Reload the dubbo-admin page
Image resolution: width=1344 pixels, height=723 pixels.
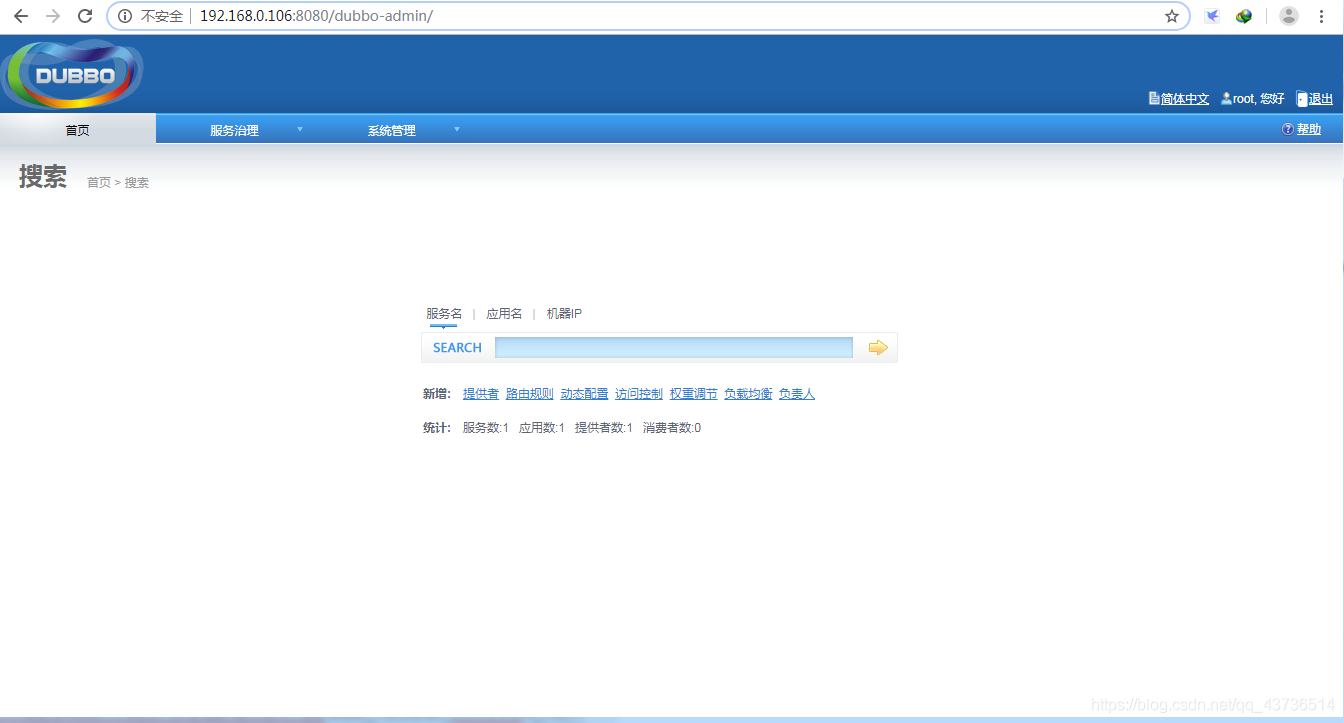point(85,16)
